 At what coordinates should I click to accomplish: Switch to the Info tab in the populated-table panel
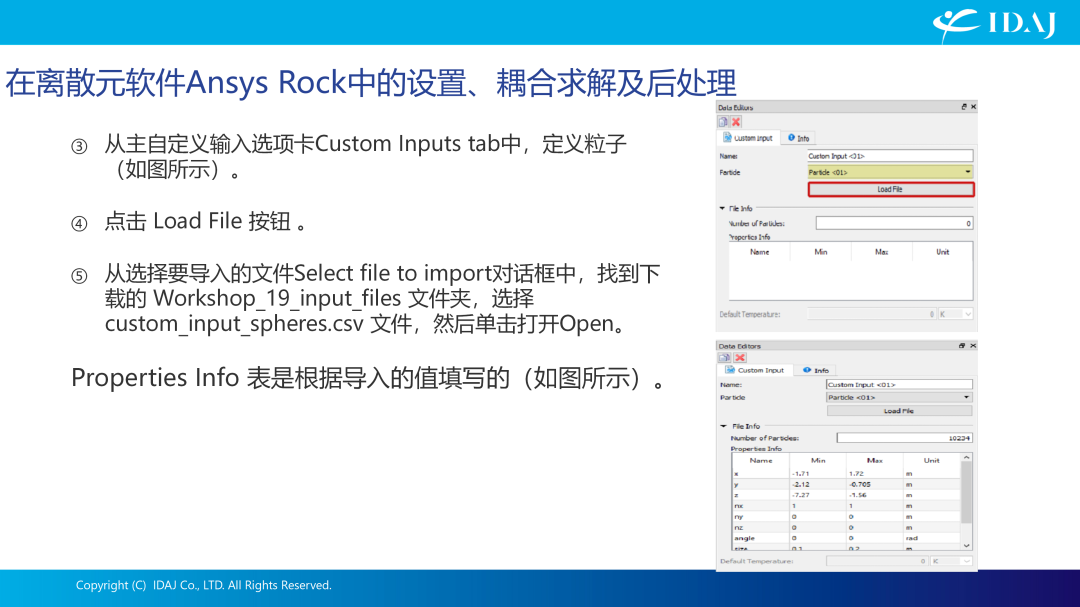click(x=816, y=370)
